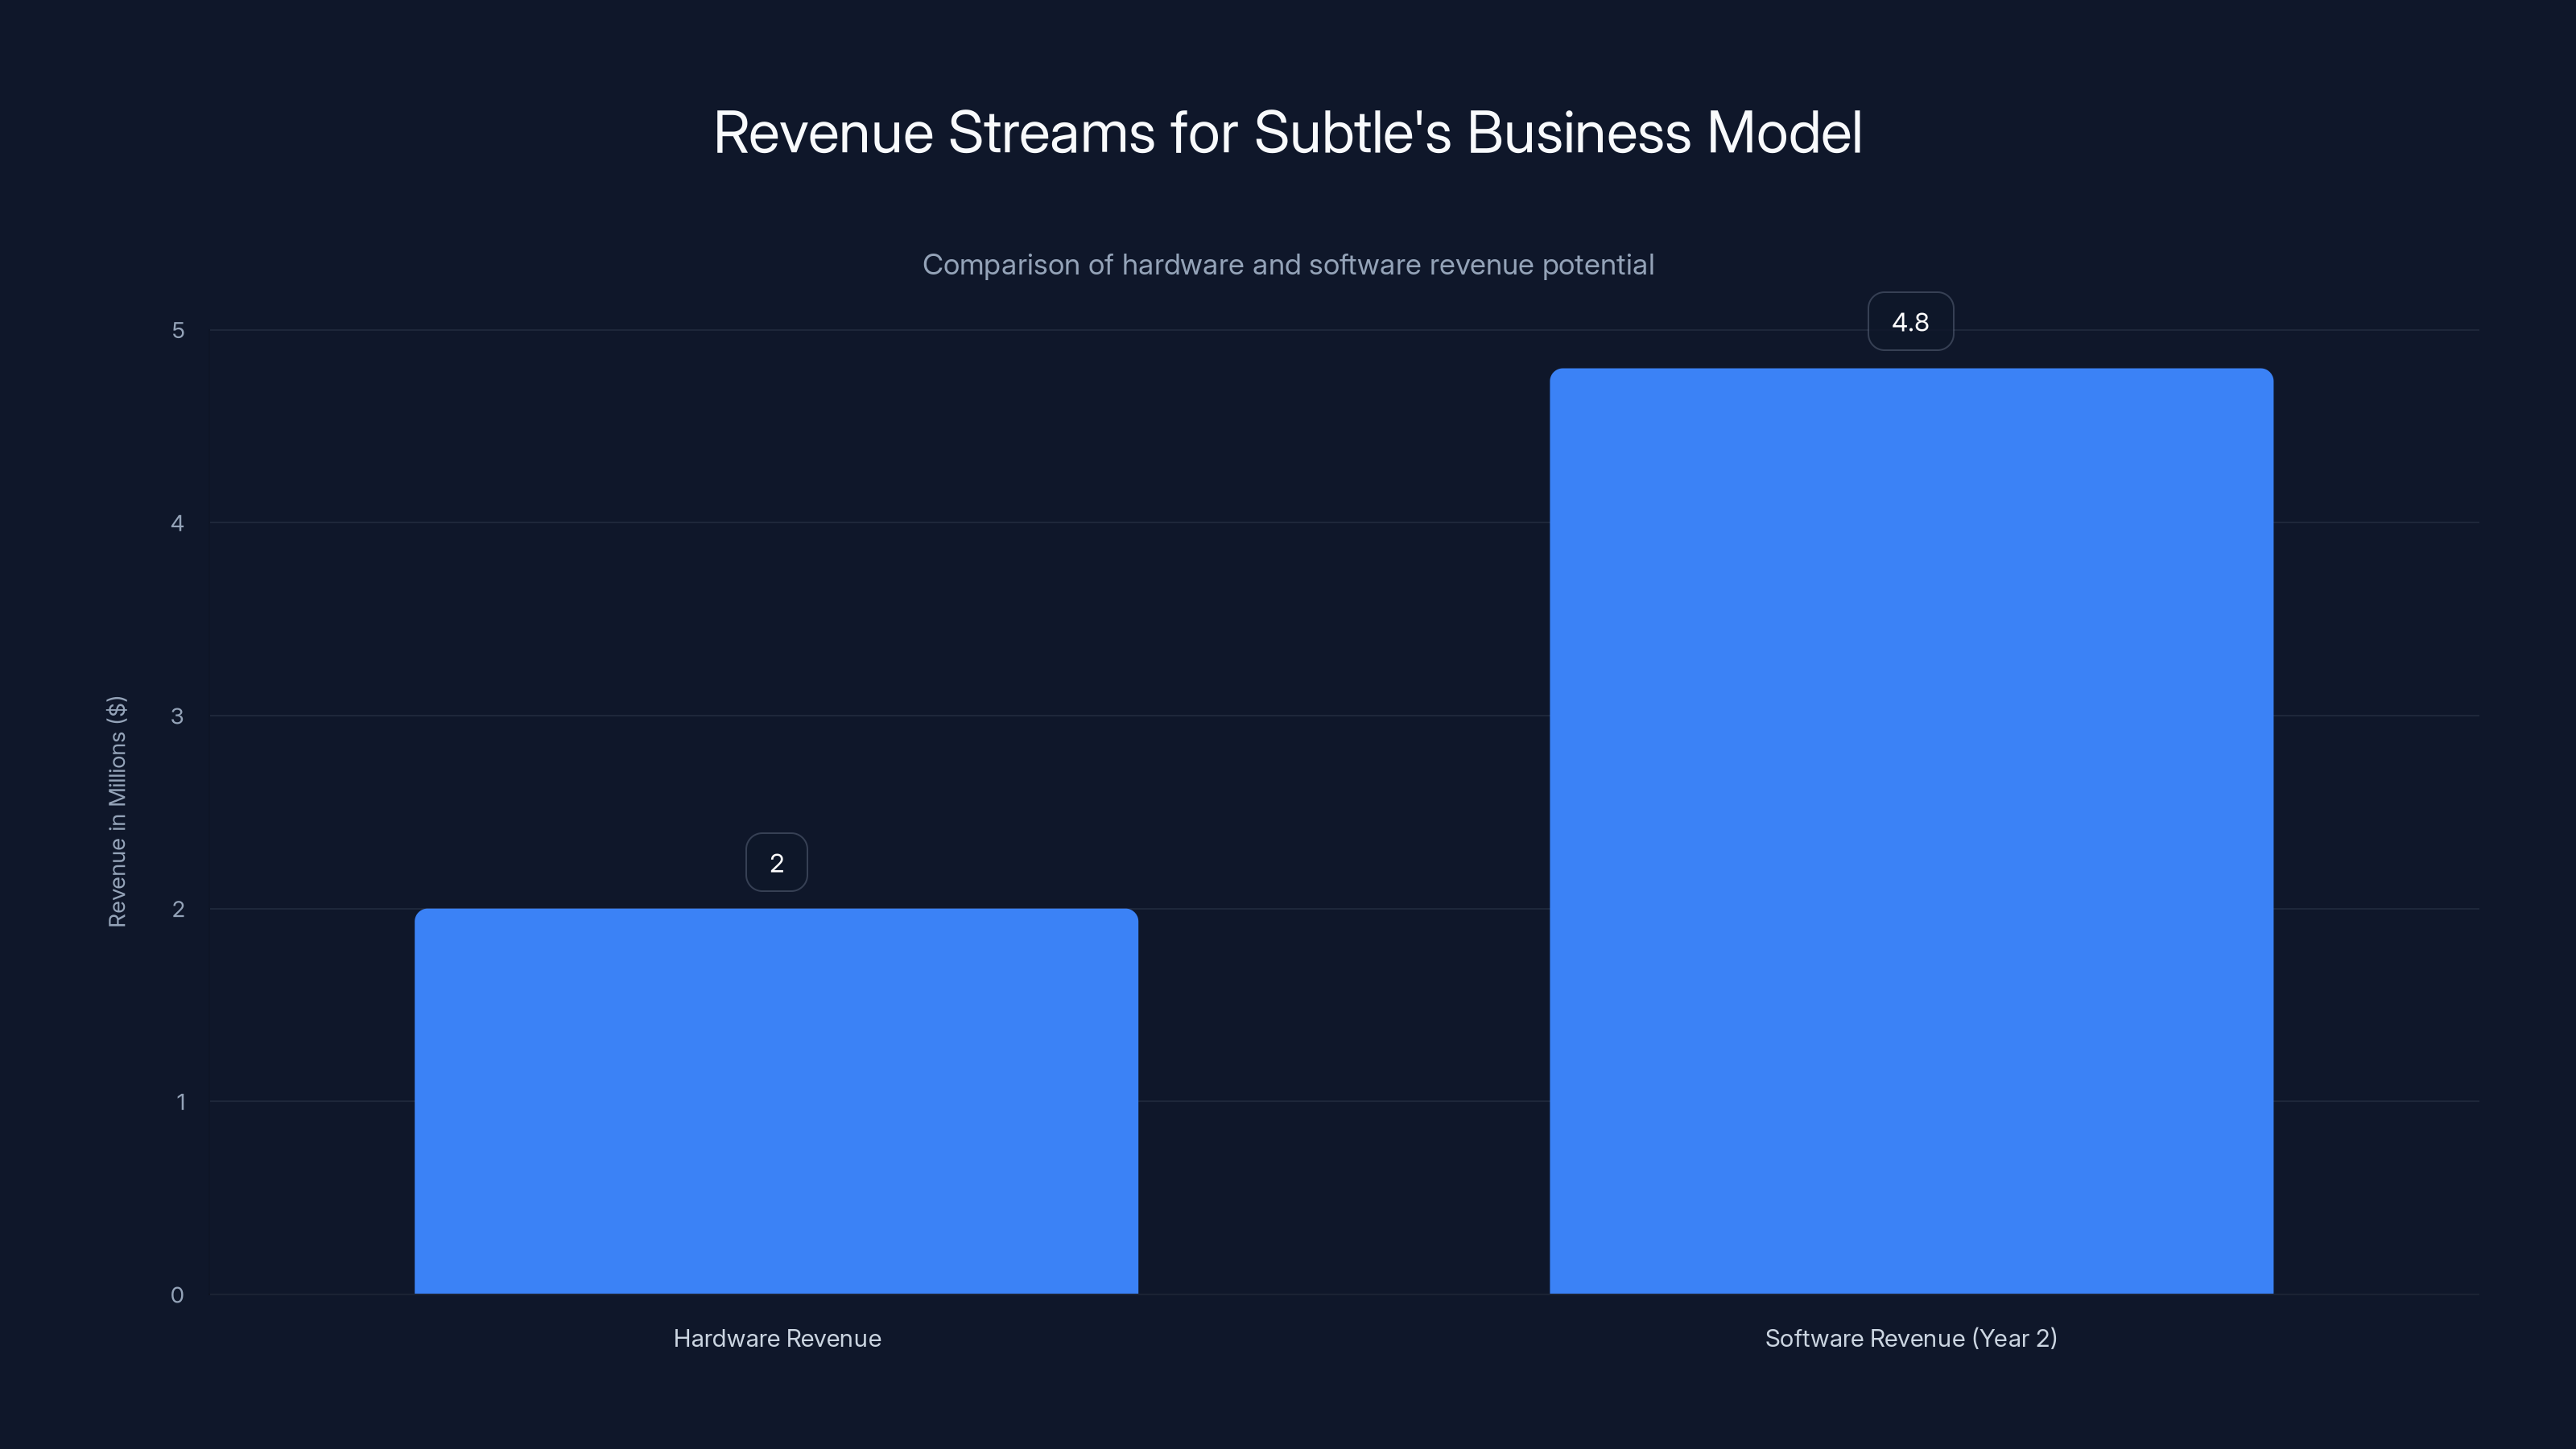Click the 4 marker on the y-axis
Image resolution: width=2576 pixels, height=1449 pixels.
click(x=180, y=522)
